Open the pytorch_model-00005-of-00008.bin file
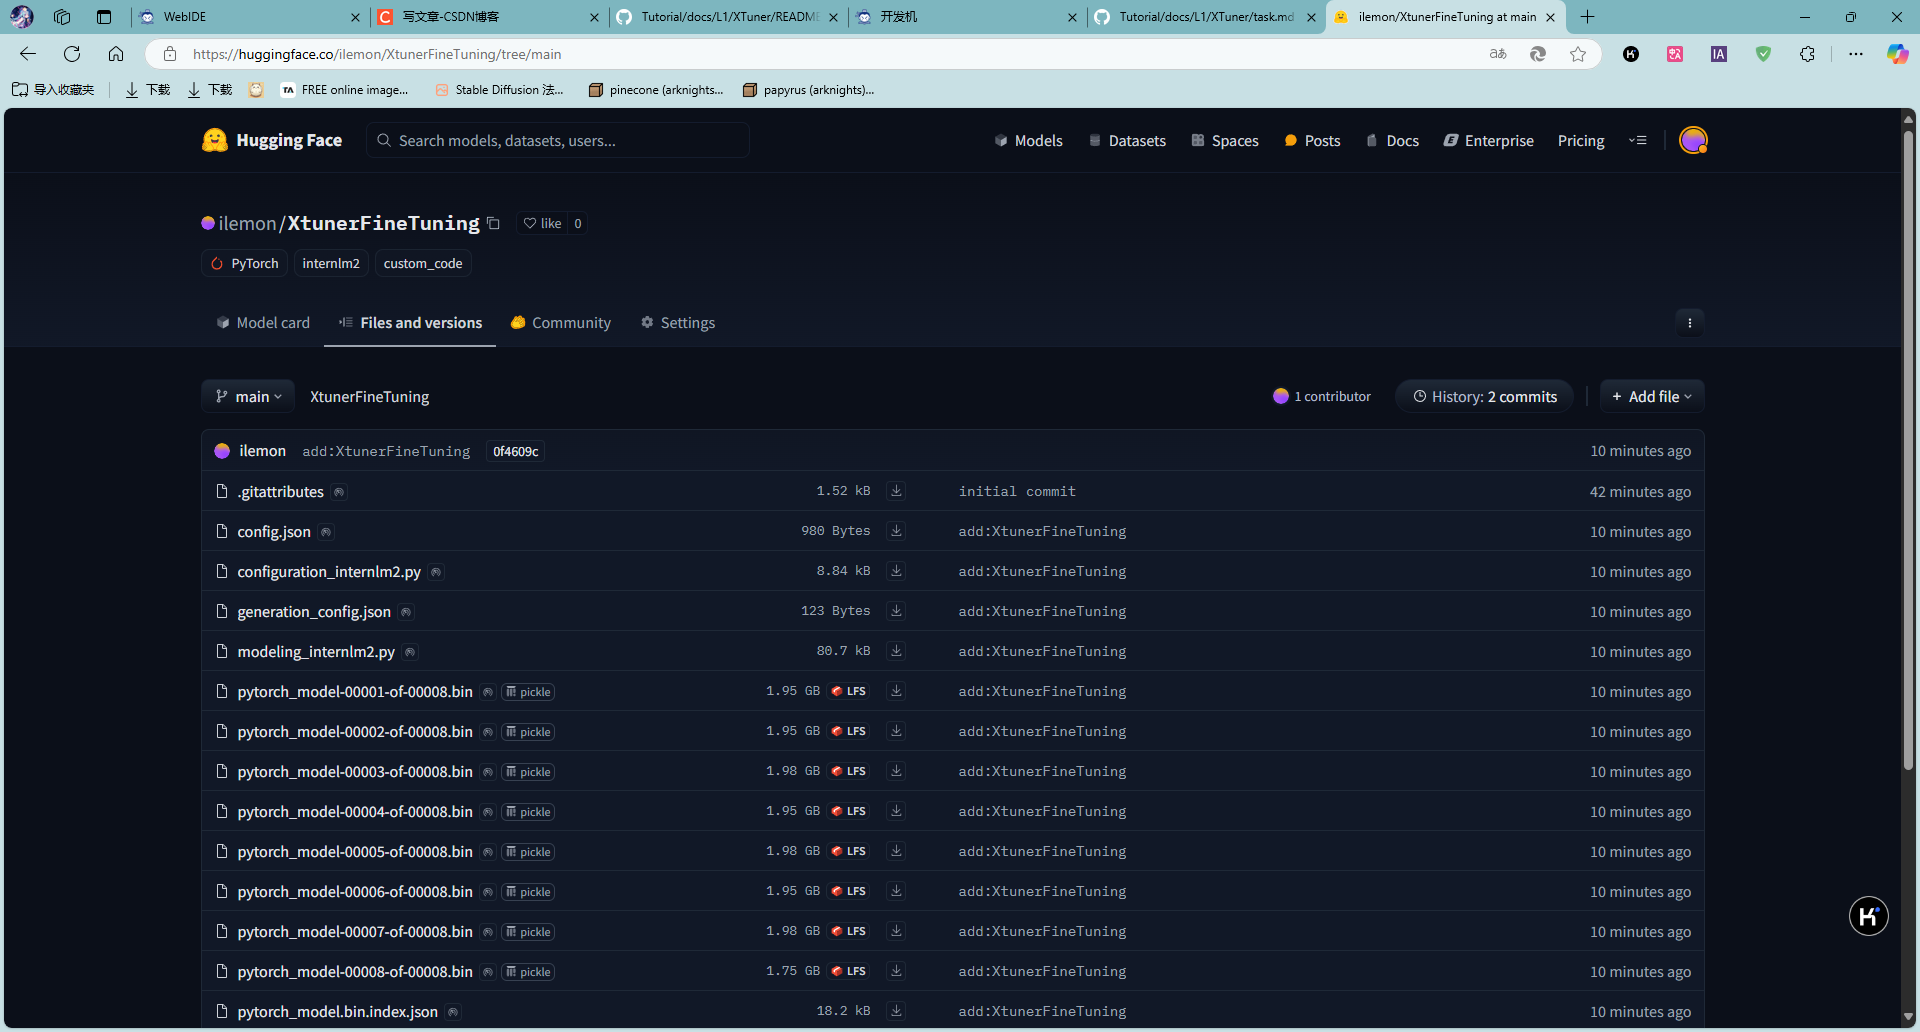Screen dimensions: 1920x1032 [x=355, y=852]
